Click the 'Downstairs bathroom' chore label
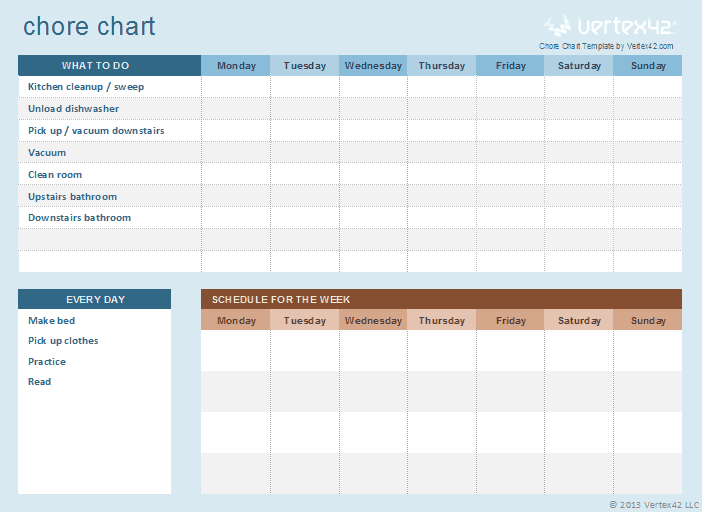The height and width of the screenshot is (512, 702). [x=79, y=218]
